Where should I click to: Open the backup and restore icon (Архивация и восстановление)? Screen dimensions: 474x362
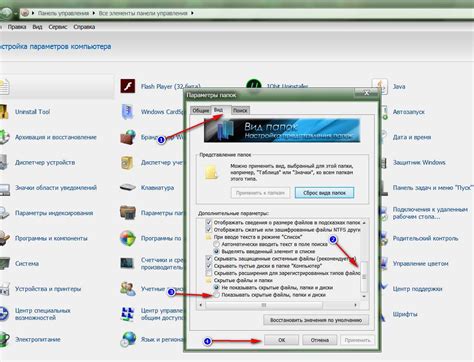(x=4, y=137)
